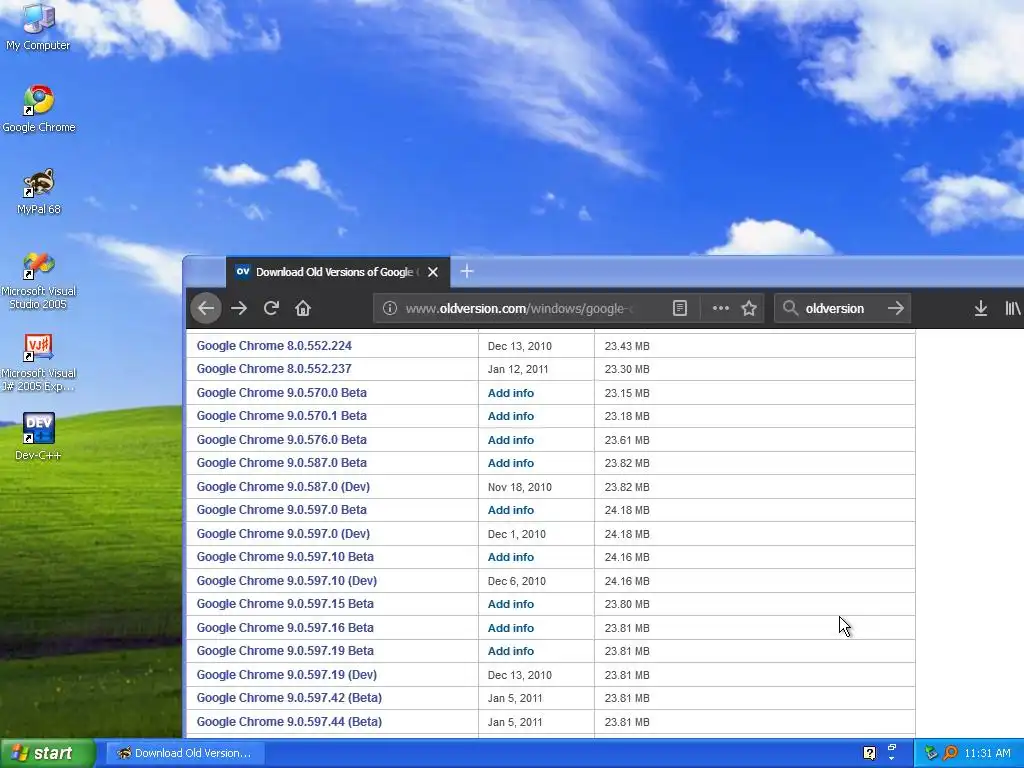Open the Windows Start menu
Image resolution: width=1024 pixels, height=768 pixels.
[x=48, y=753]
